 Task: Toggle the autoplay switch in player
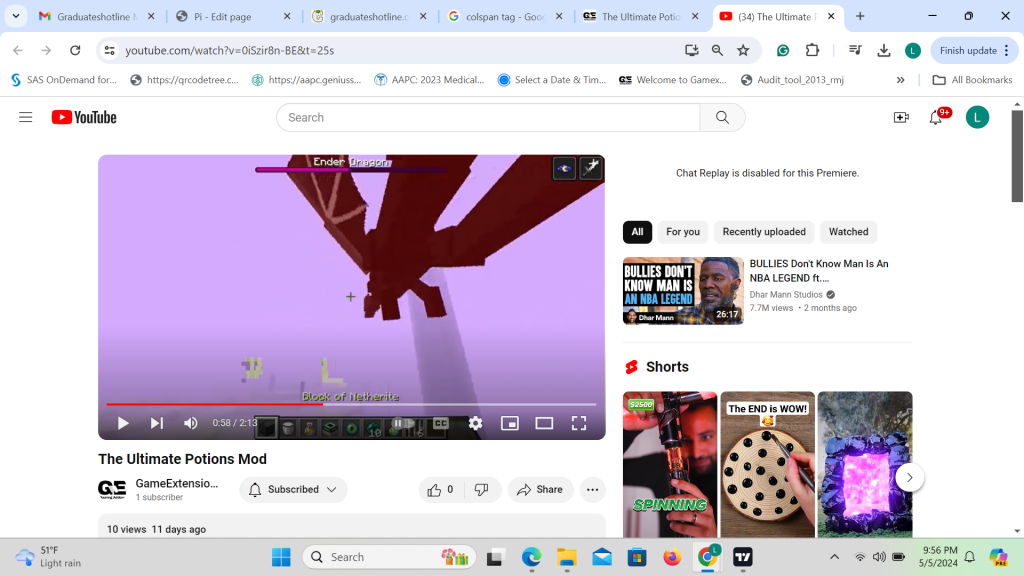[x=401, y=423]
